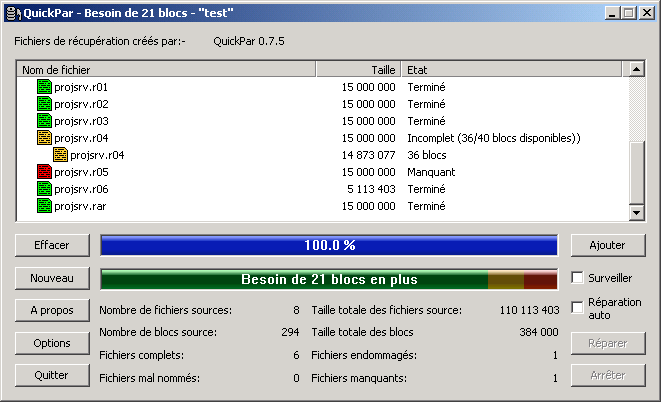
Task: Sort list by Nom de fichier column
Action: click(165, 70)
